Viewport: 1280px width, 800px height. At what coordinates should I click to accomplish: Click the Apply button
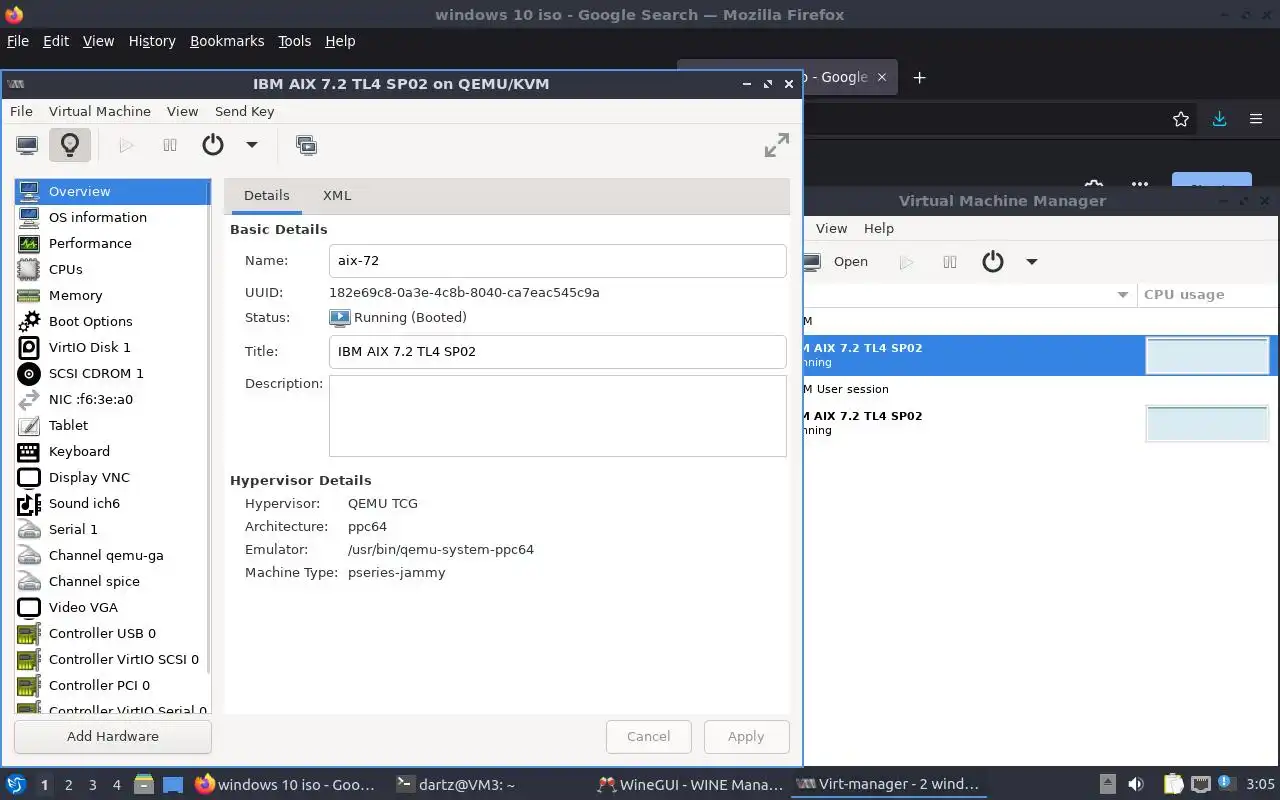[x=746, y=736]
